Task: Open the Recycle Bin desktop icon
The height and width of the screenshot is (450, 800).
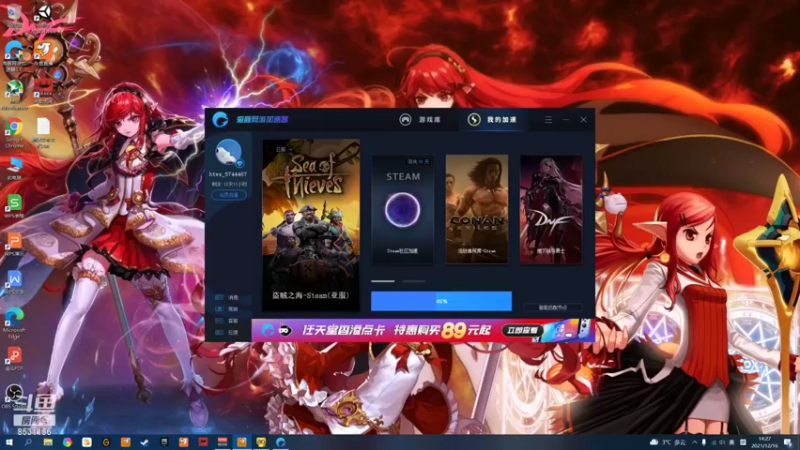Action: tap(14, 15)
